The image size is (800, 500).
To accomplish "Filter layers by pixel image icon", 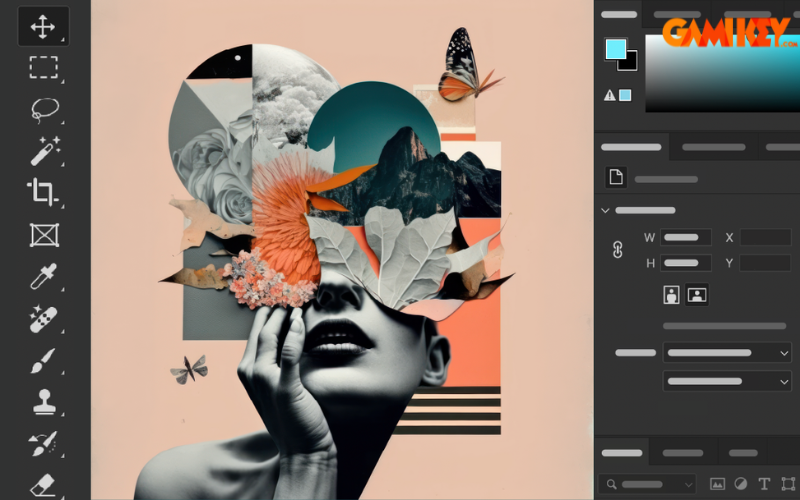I will (x=717, y=484).
